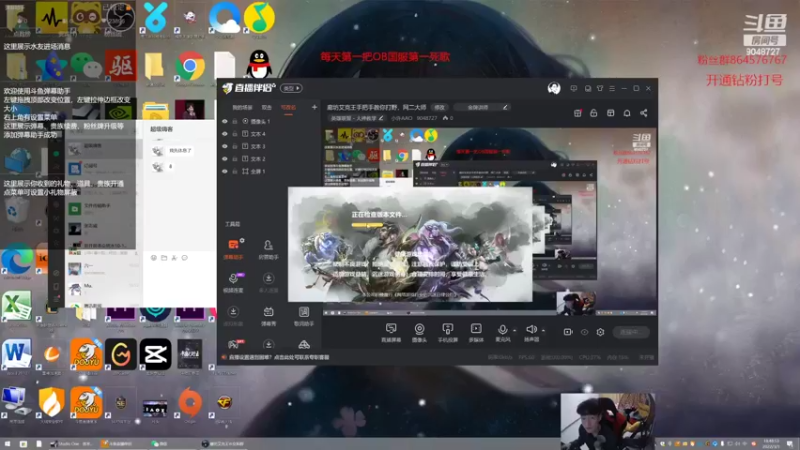
Task: Add screen capture source in bottom bar
Action: (391, 332)
